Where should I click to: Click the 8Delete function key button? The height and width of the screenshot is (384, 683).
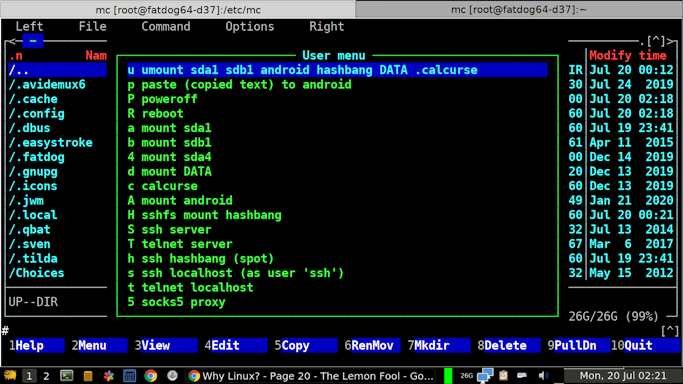point(509,346)
